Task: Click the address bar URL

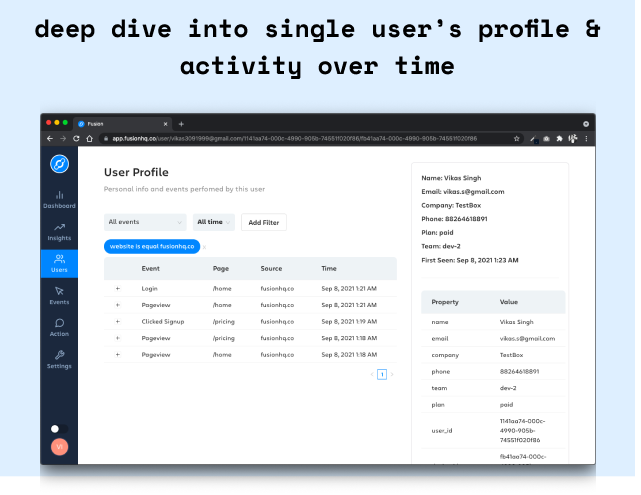Action: point(294,139)
